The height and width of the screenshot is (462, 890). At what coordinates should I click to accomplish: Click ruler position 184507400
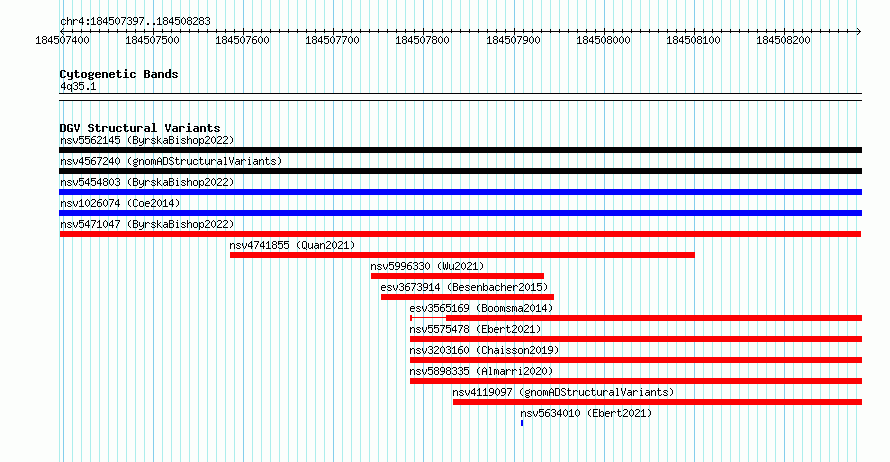(62, 40)
